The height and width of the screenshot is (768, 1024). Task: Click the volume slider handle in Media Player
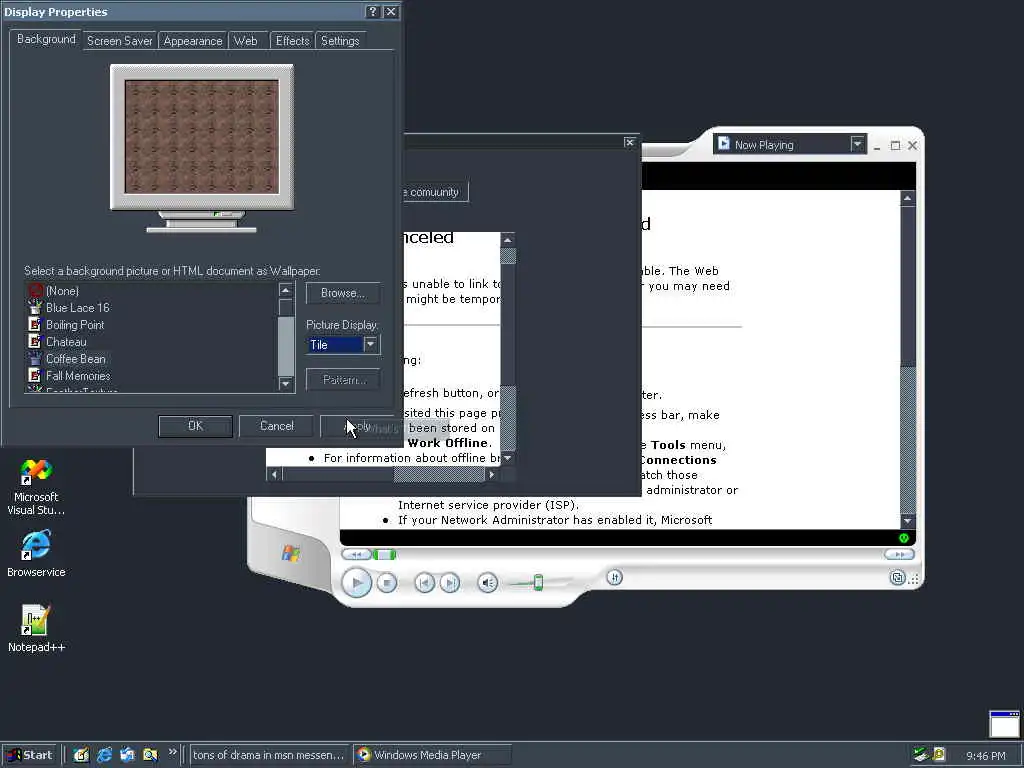click(538, 582)
